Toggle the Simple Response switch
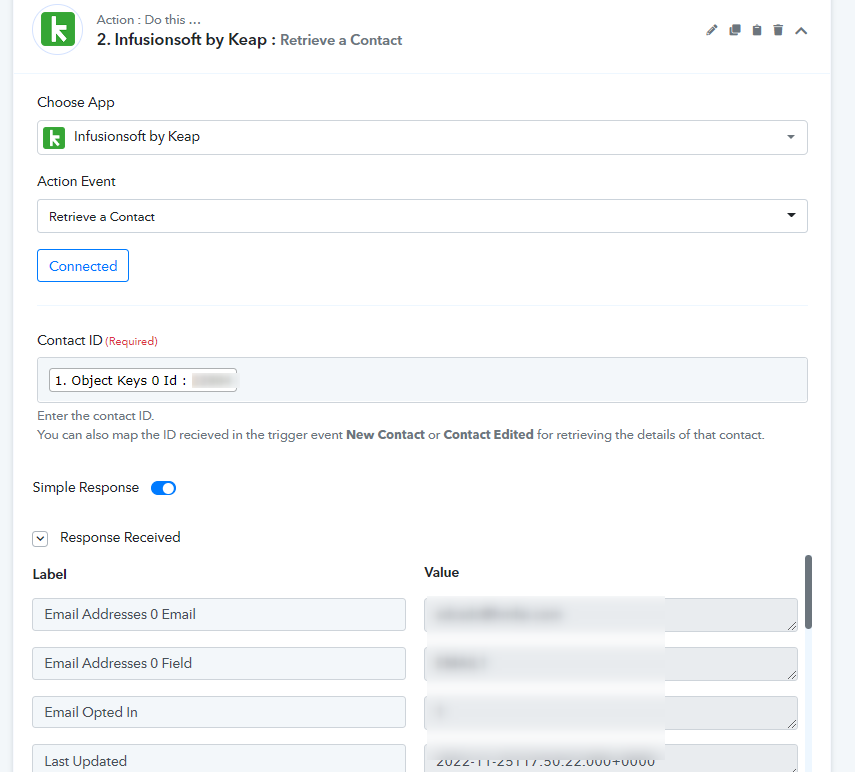 pyautogui.click(x=163, y=488)
